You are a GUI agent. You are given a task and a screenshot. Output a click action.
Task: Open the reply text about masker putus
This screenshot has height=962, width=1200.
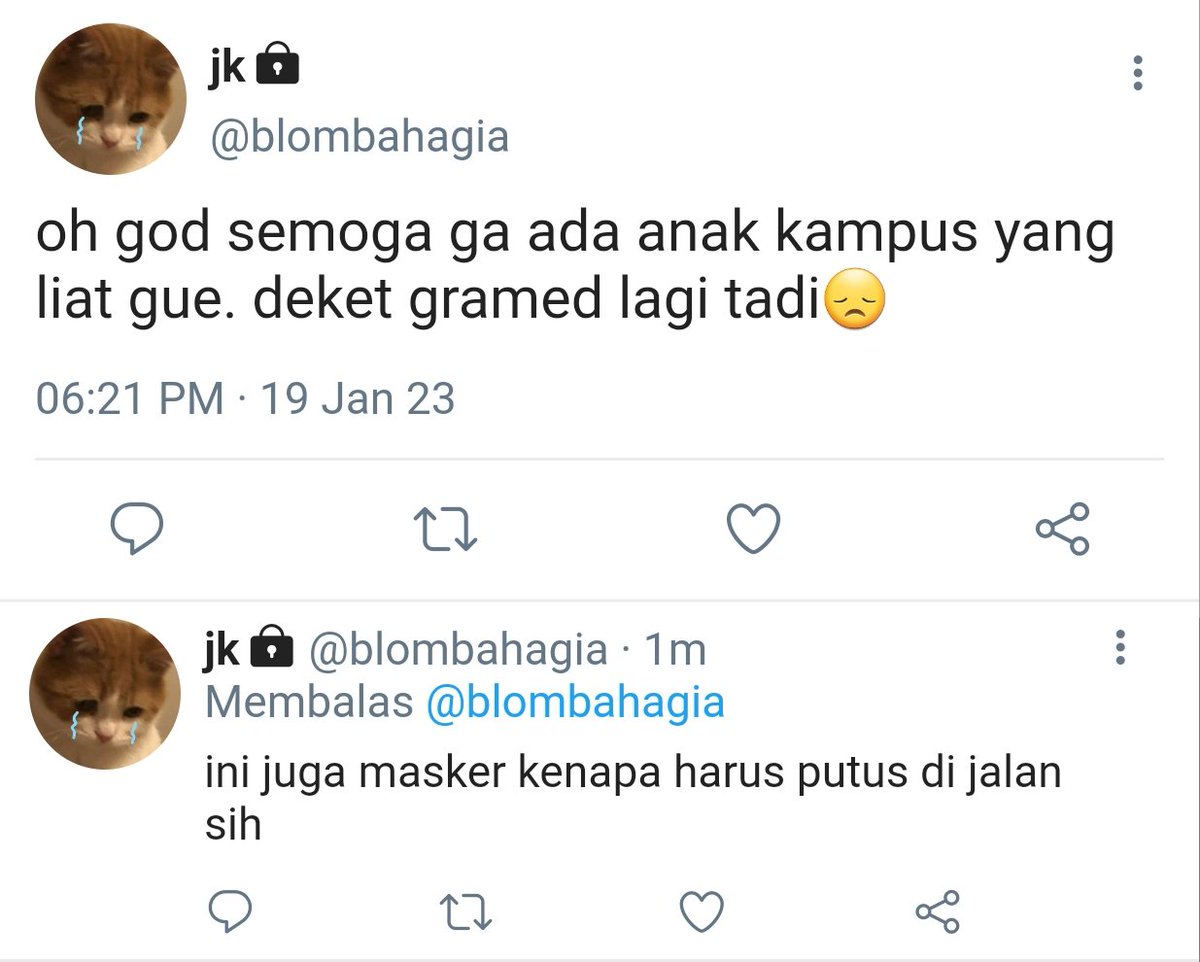633,799
